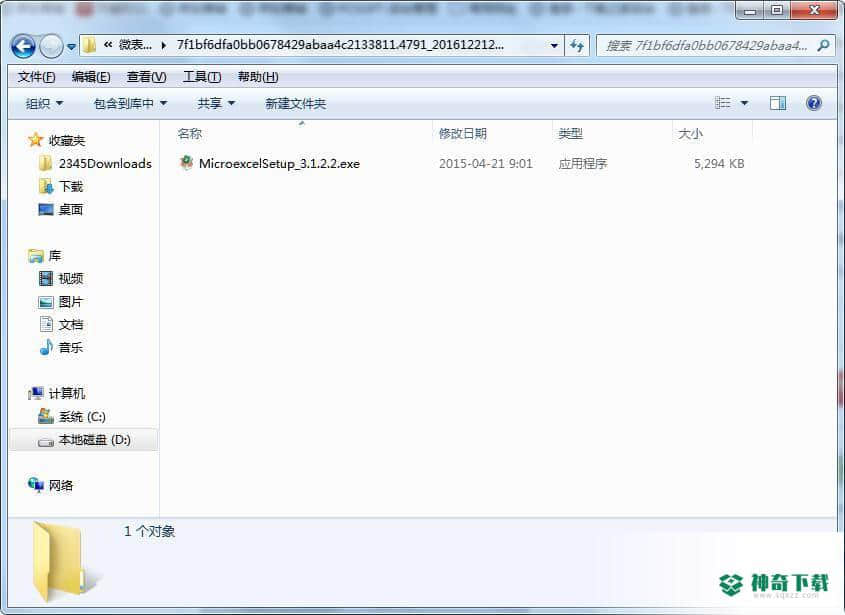Click the greyed forward navigation arrow
The image size is (845, 615).
click(51, 46)
